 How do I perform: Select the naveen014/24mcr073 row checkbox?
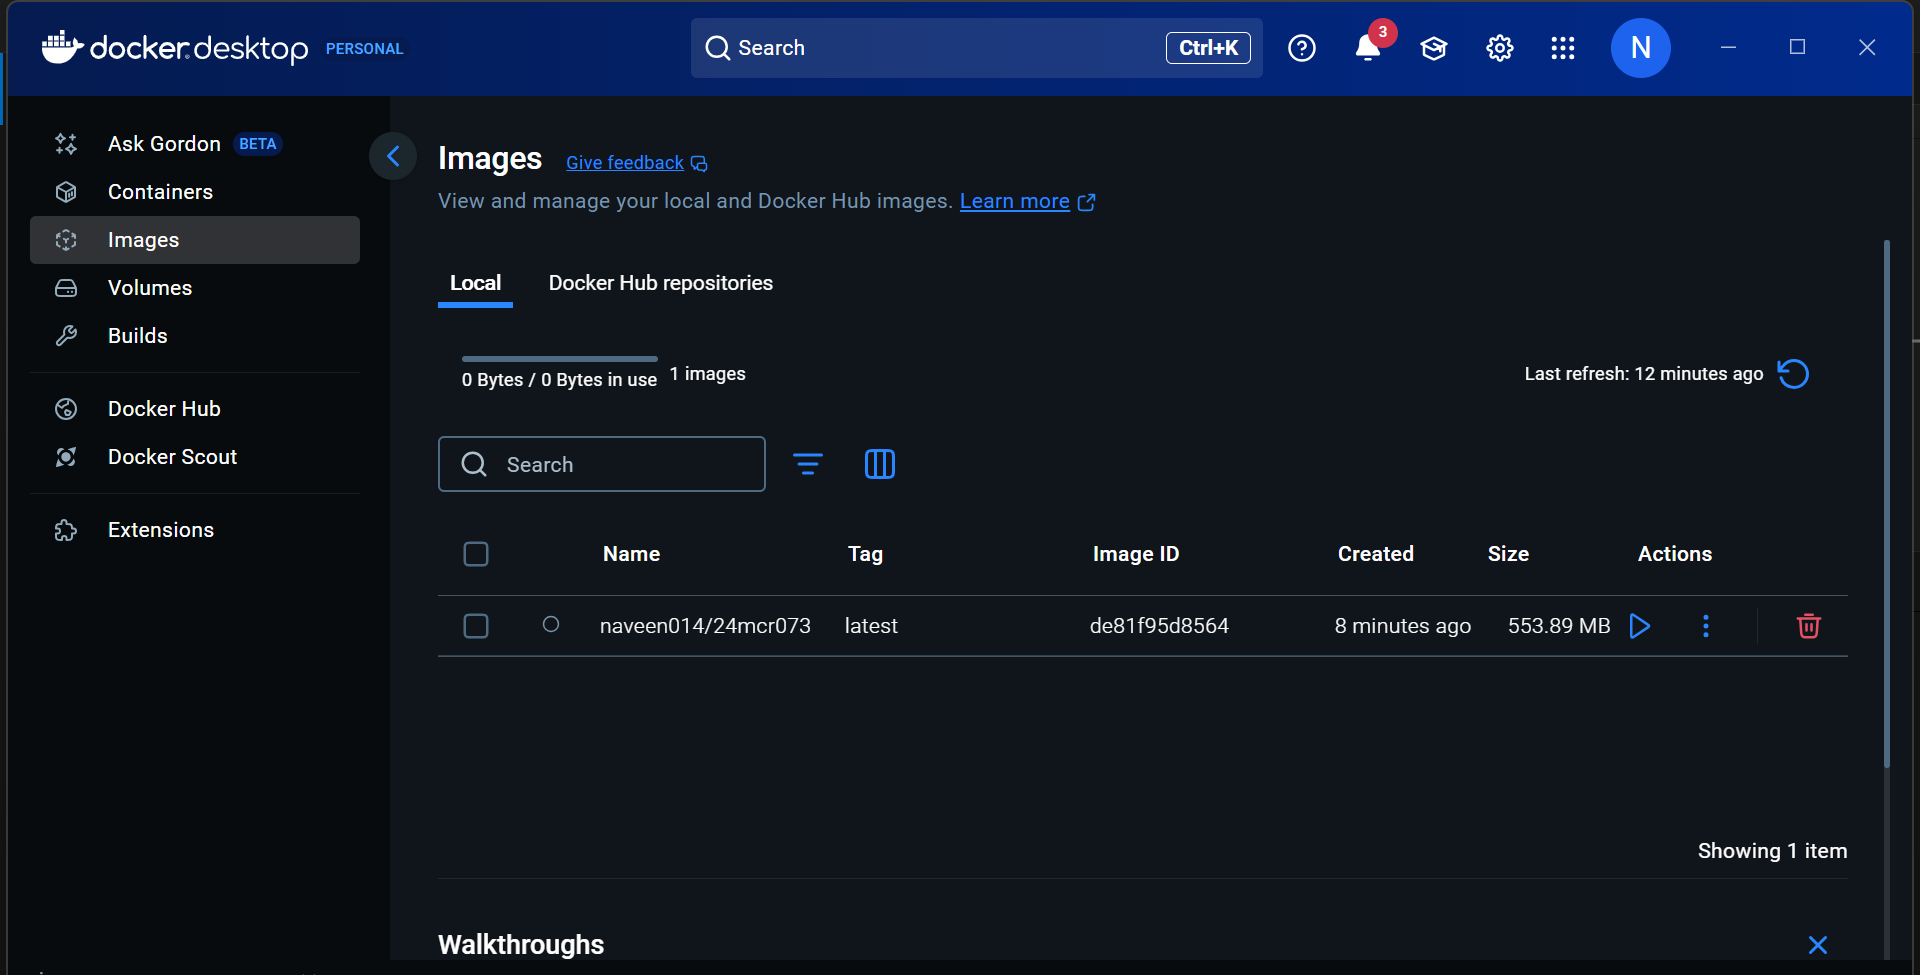(476, 626)
